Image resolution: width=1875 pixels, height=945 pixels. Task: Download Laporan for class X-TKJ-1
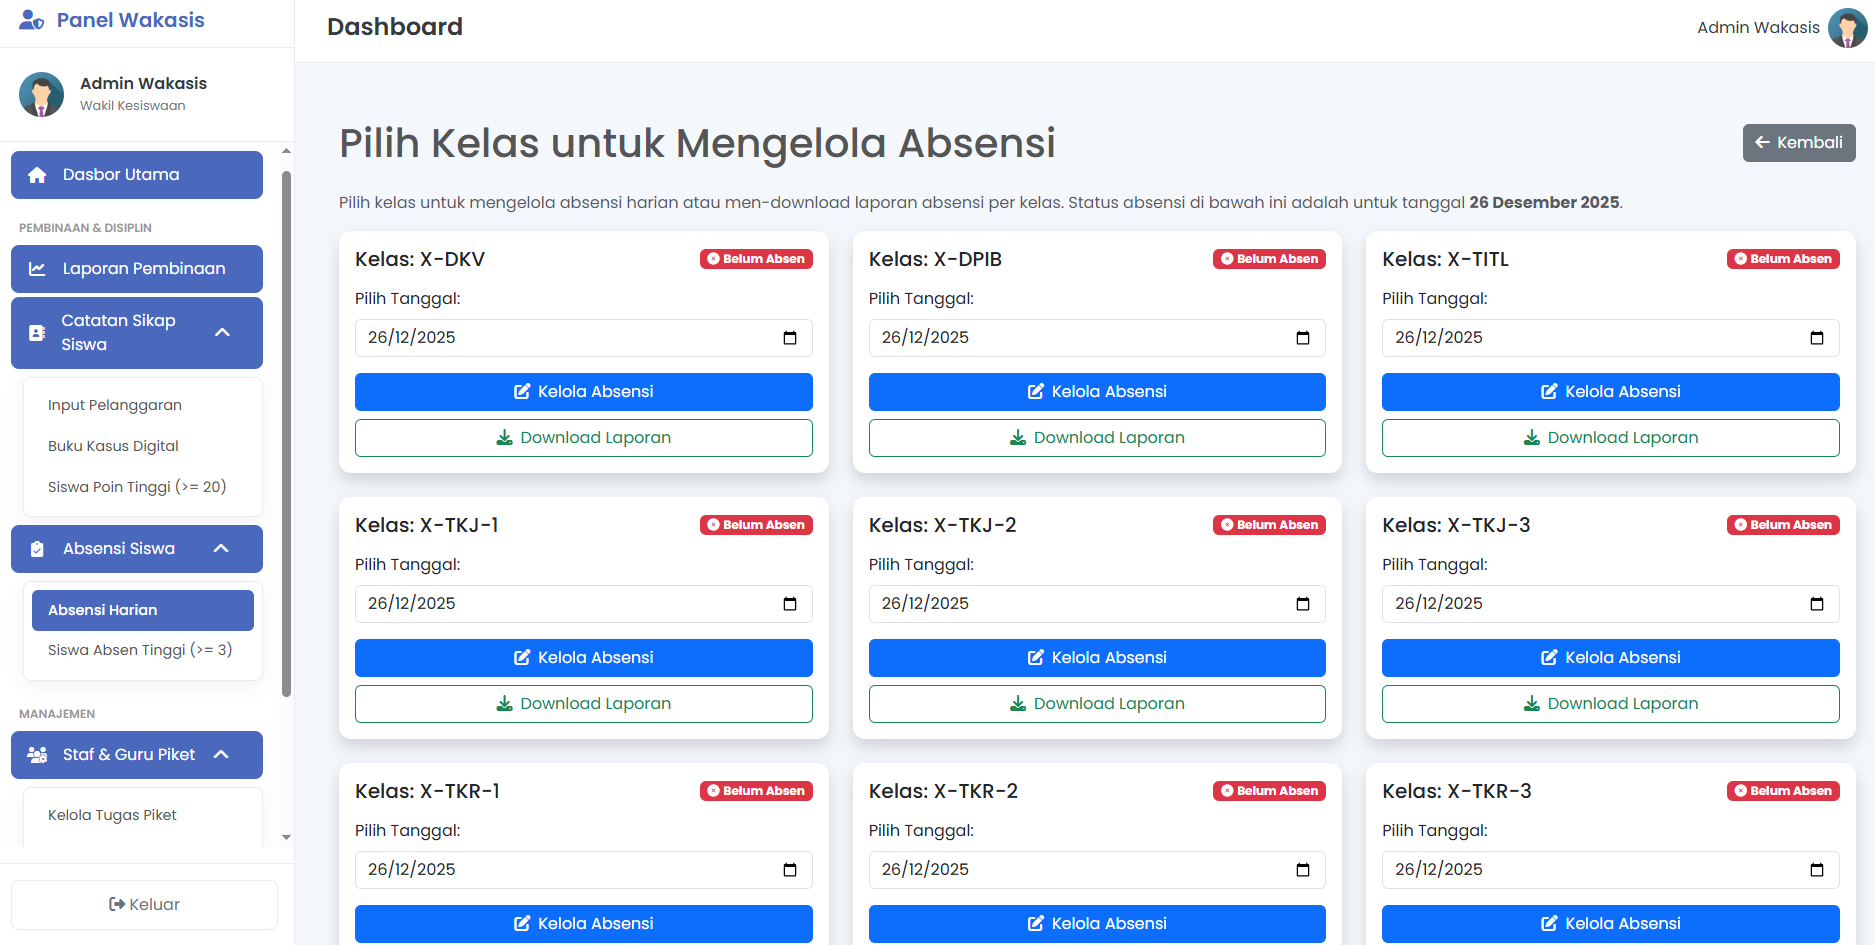(x=583, y=704)
